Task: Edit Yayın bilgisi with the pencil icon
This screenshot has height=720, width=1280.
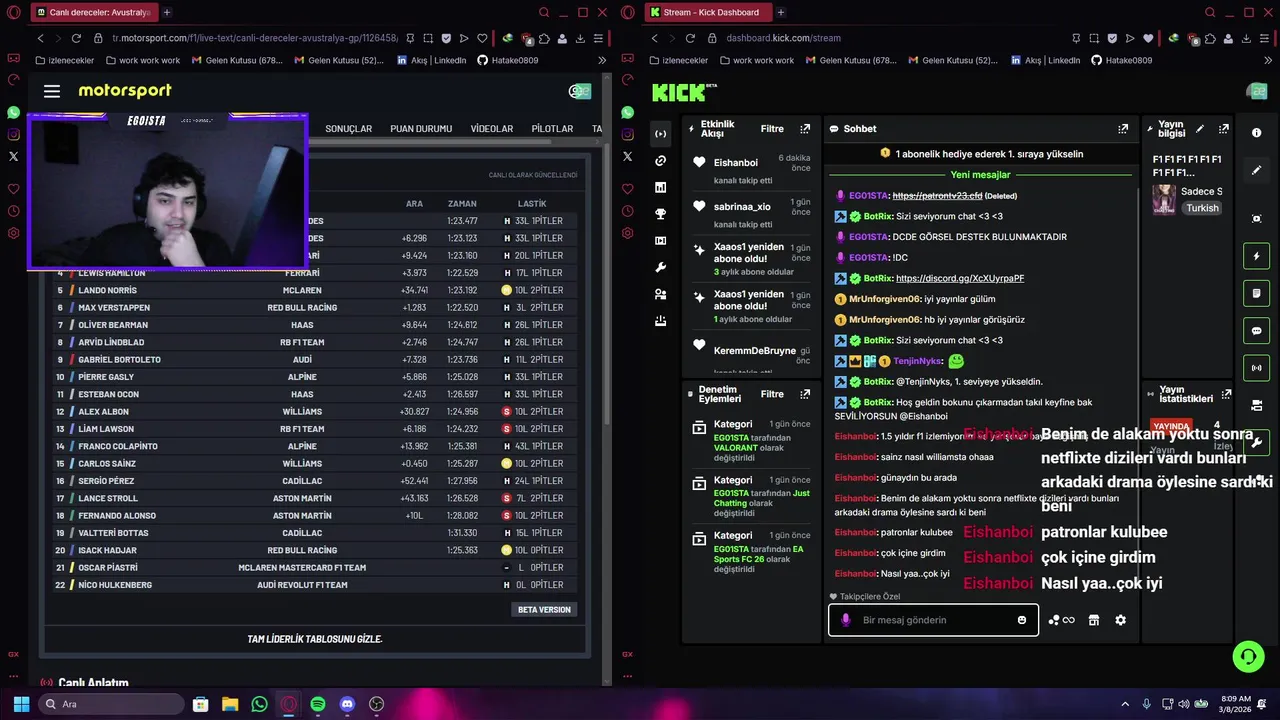Action: click(x=1199, y=129)
